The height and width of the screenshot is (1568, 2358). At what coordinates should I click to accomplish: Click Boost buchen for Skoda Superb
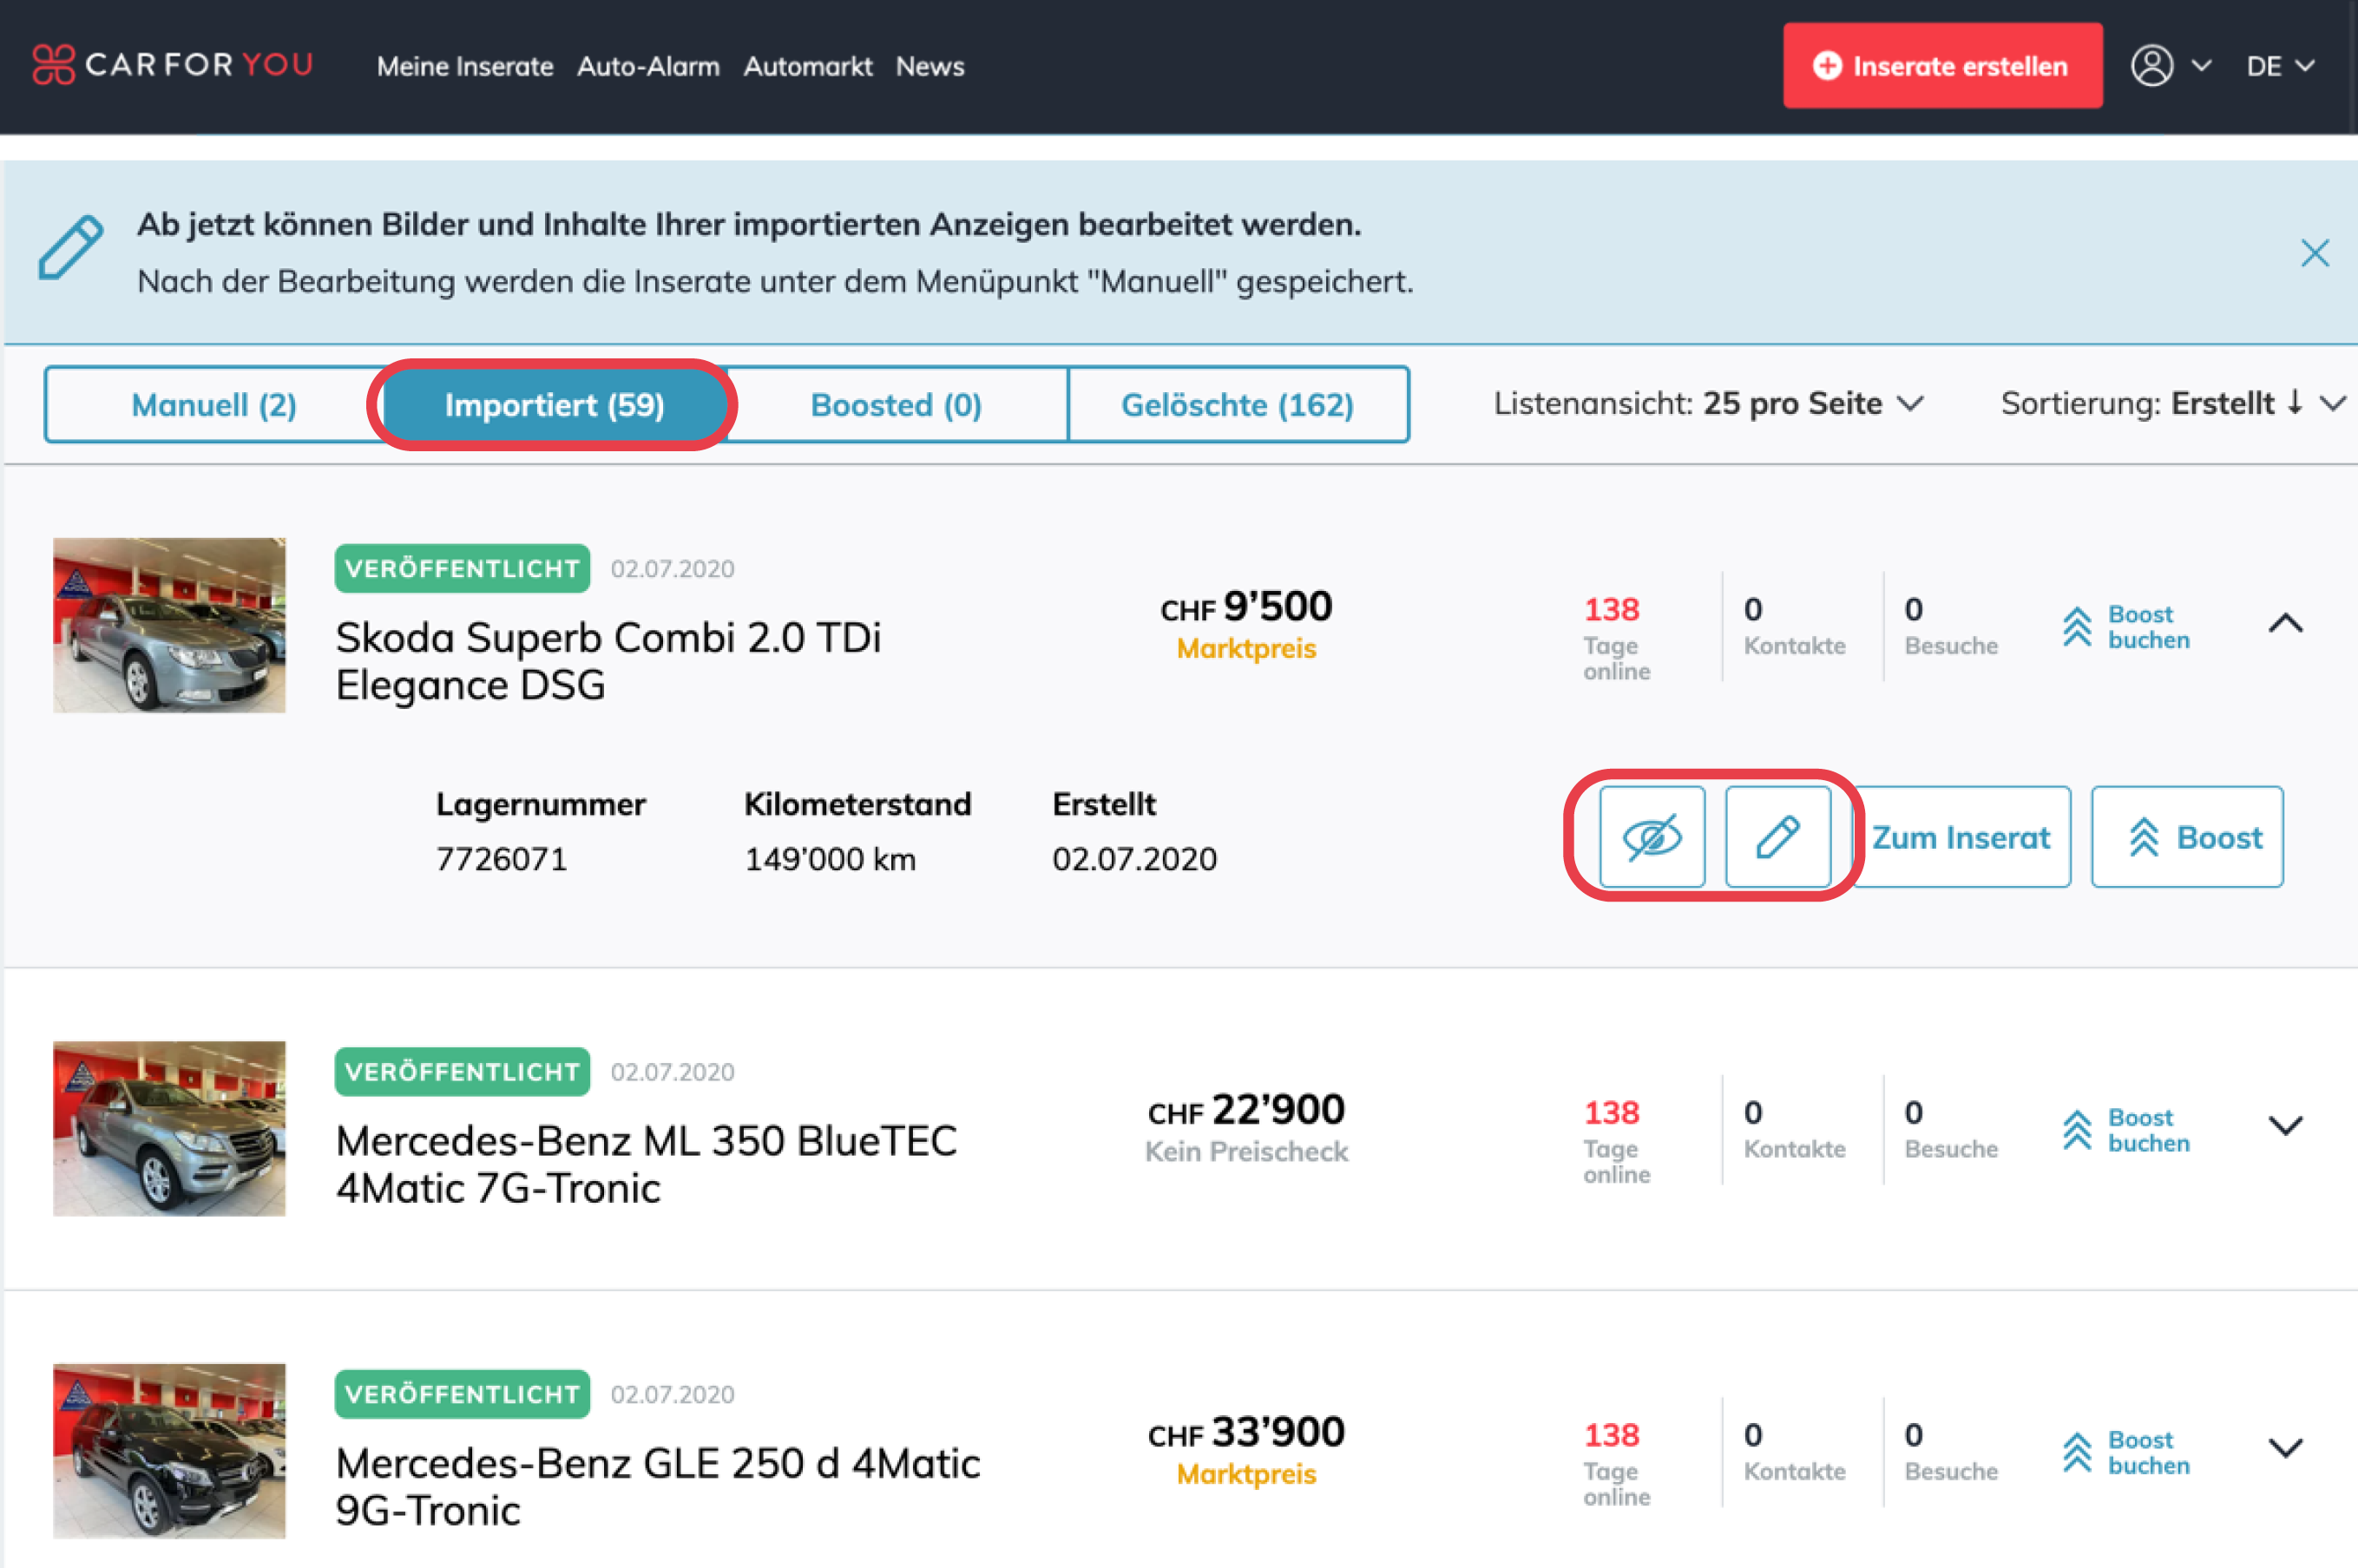pos(2126,627)
